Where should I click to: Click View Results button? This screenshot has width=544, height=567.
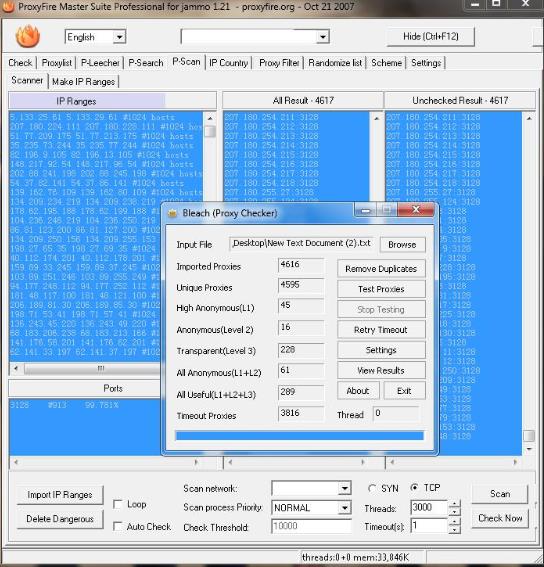click(x=381, y=371)
